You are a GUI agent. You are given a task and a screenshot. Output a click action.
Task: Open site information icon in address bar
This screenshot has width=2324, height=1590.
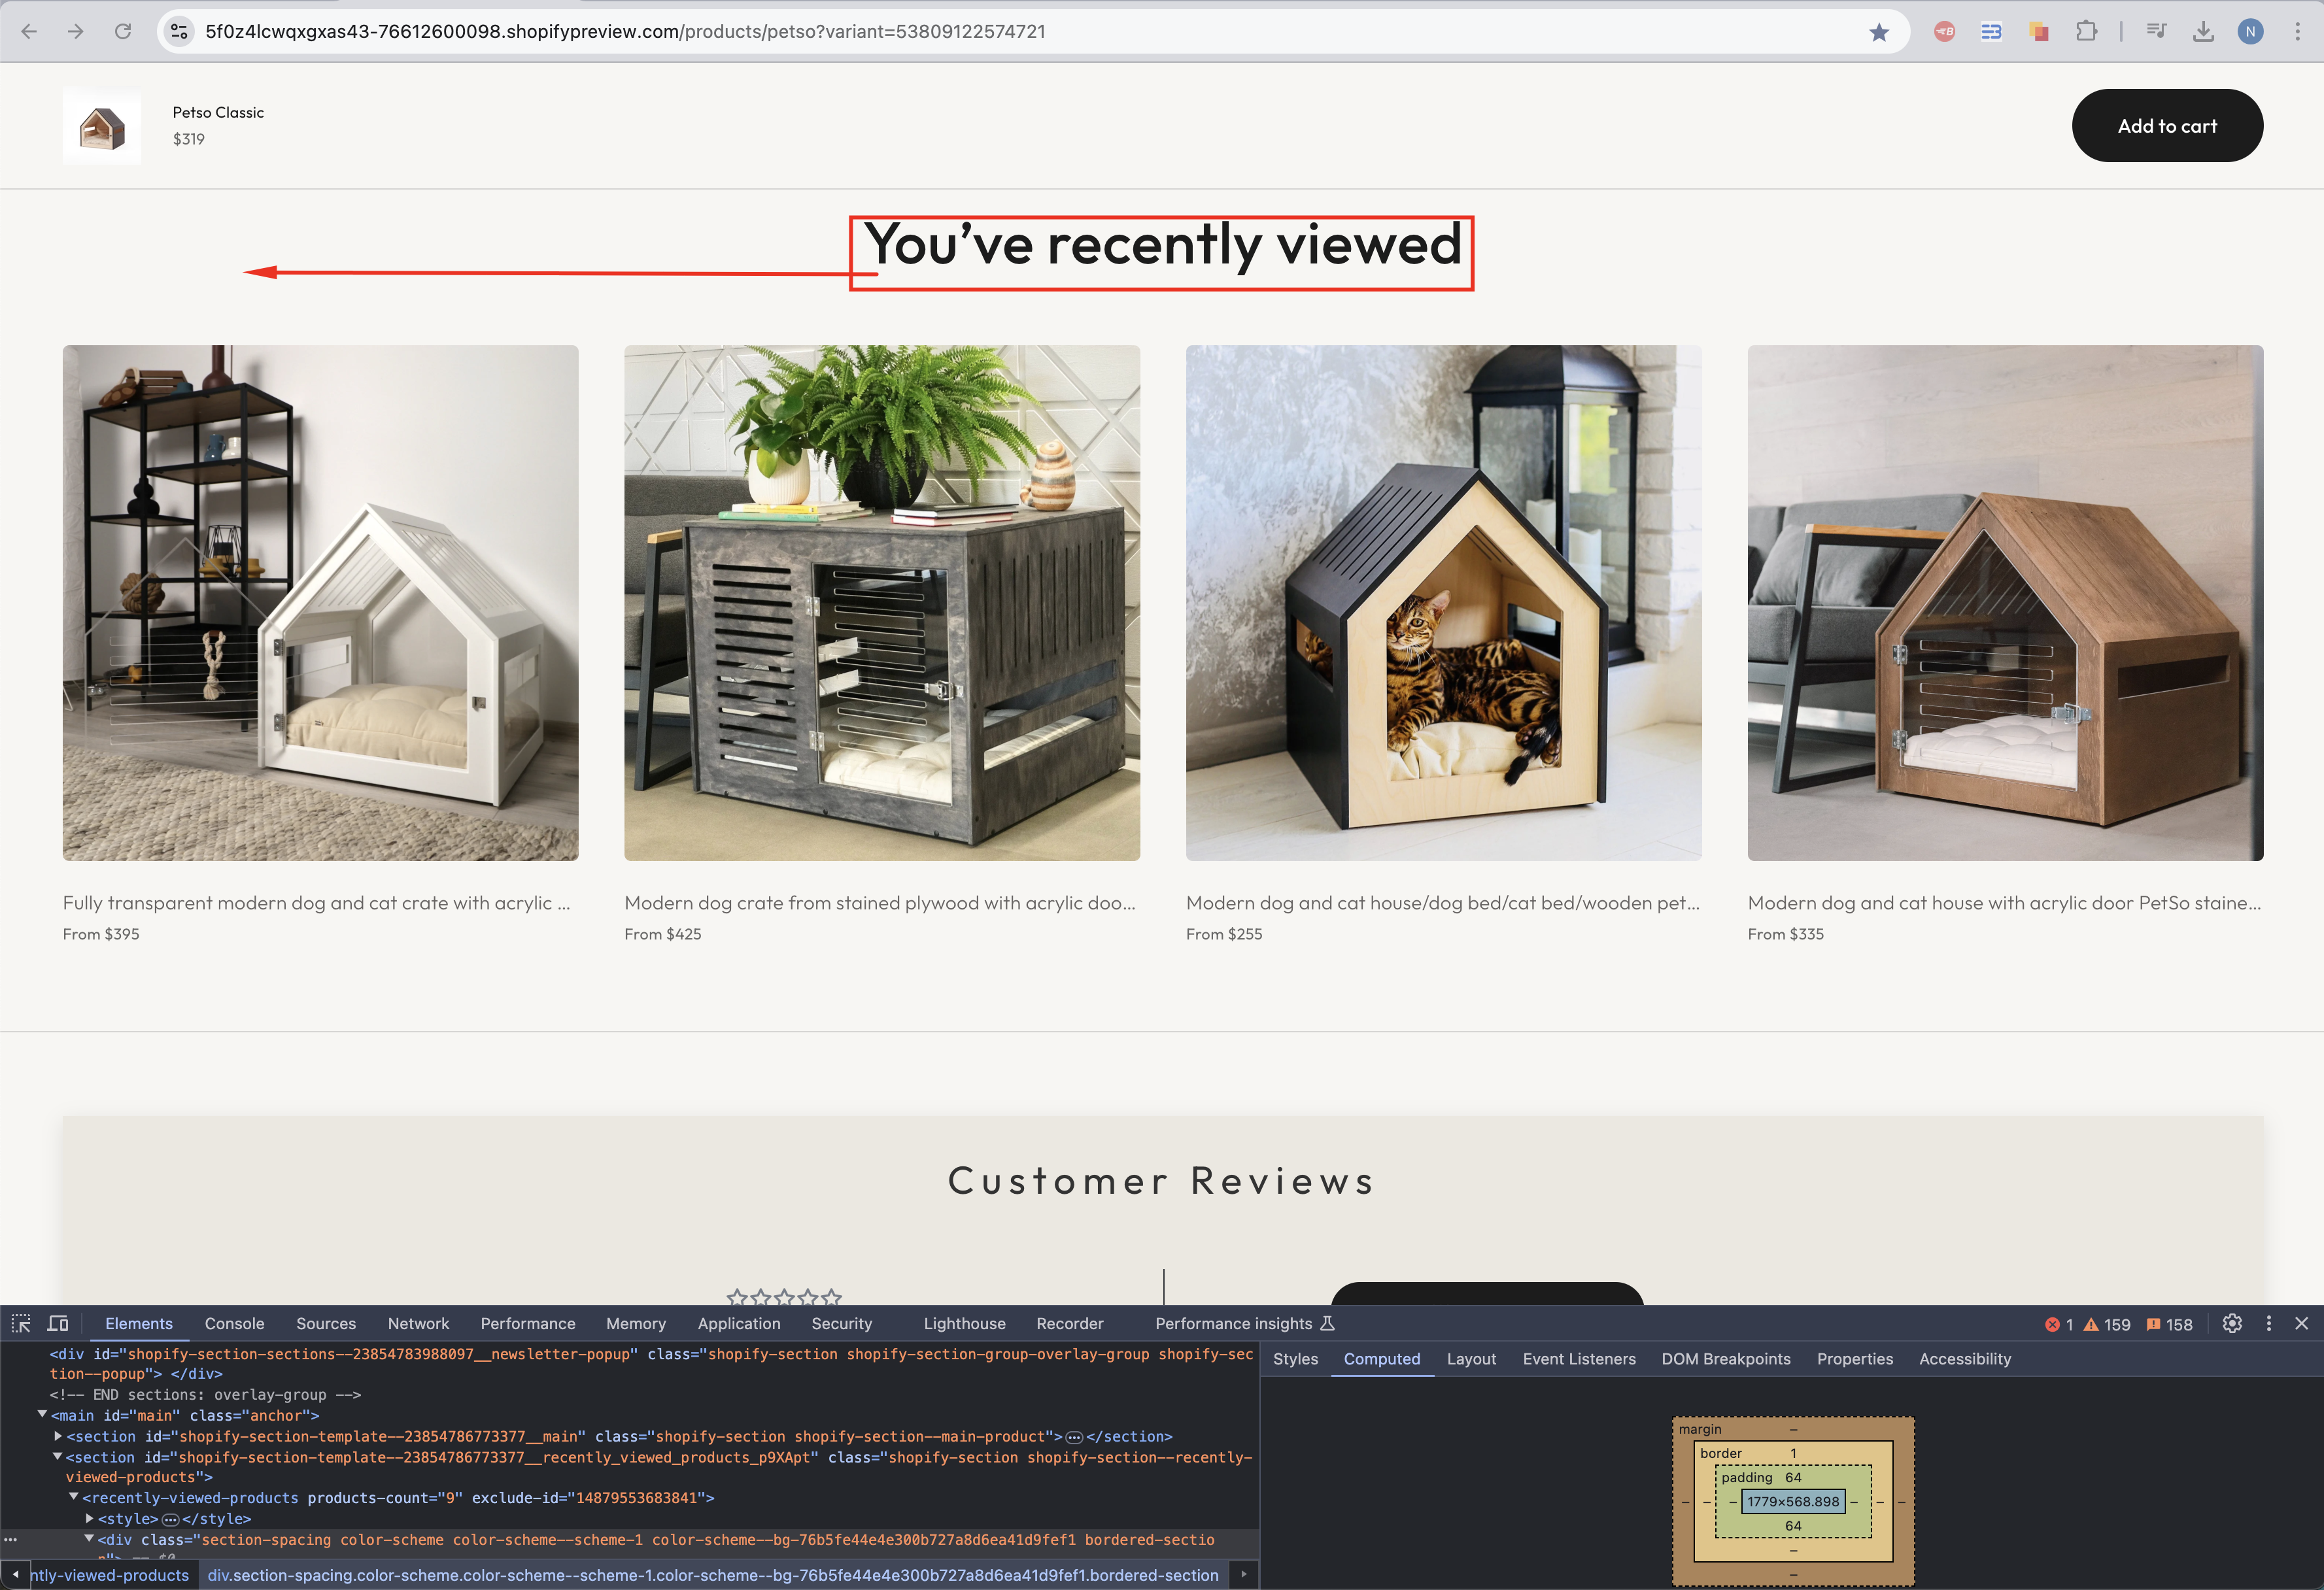pyautogui.click(x=179, y=32)
